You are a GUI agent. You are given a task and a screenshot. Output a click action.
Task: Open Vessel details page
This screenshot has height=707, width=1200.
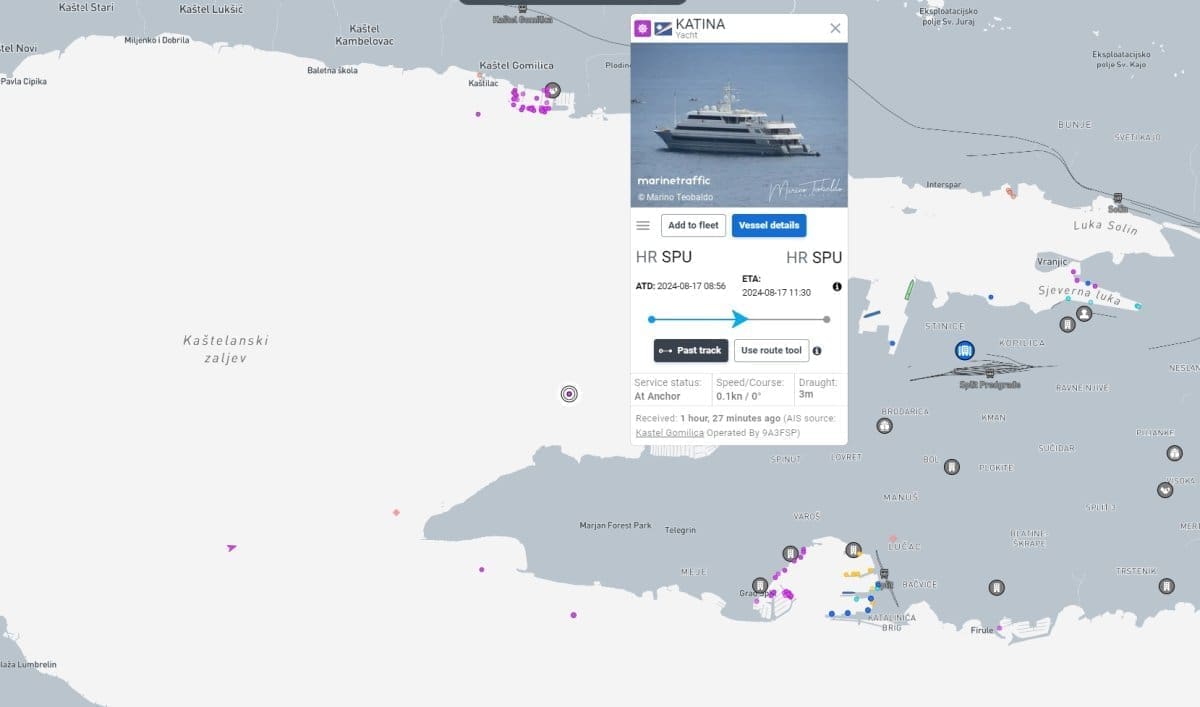[x=769, y=226]
